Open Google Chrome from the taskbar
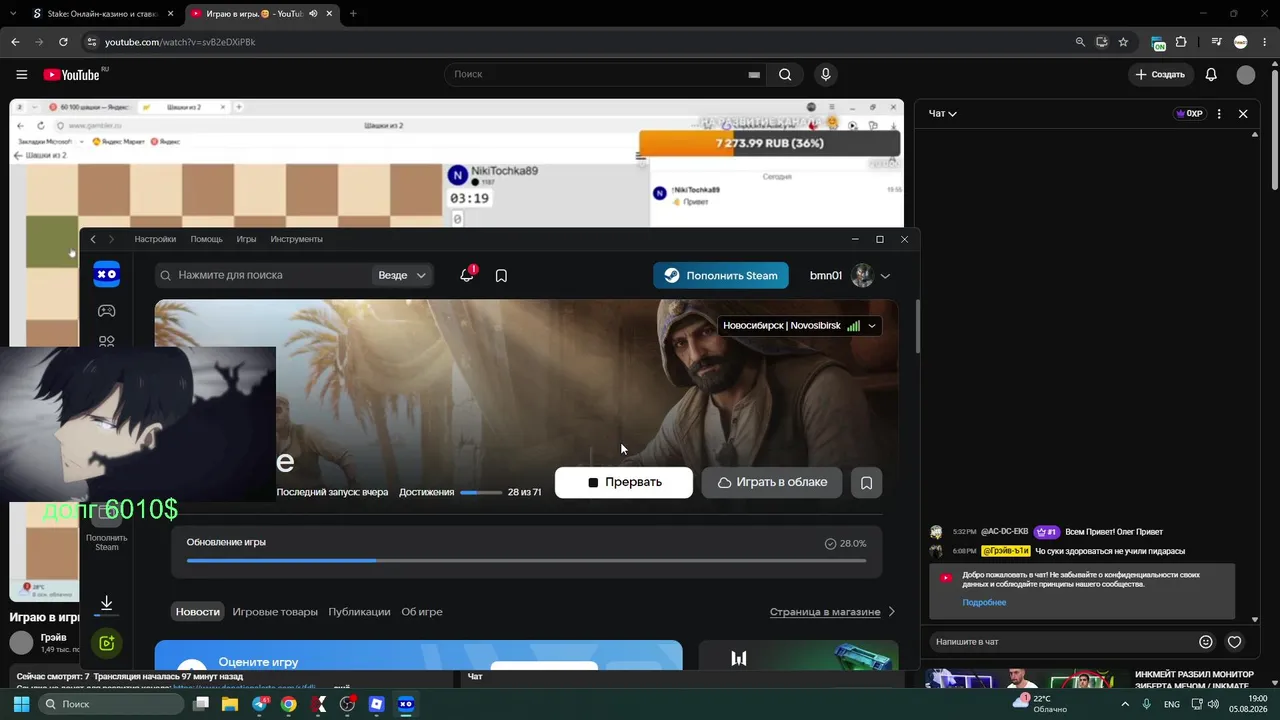The image size is (1280, 720). point(289,704)
